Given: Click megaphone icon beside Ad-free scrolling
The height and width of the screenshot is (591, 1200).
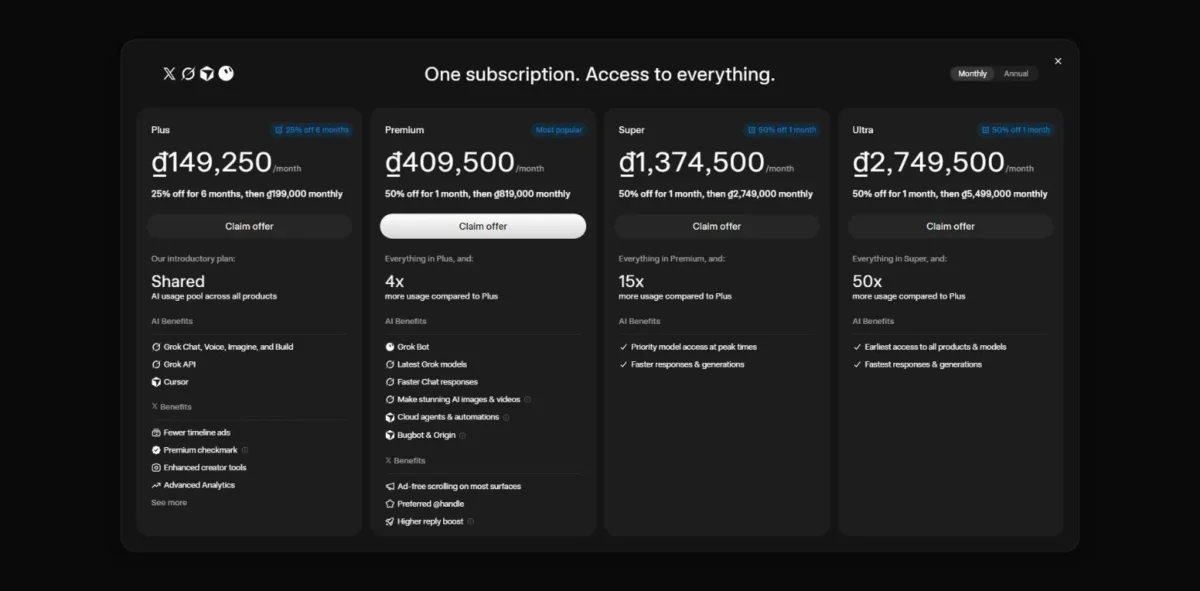Looking at the screenshot, I should tap(390, 486).
